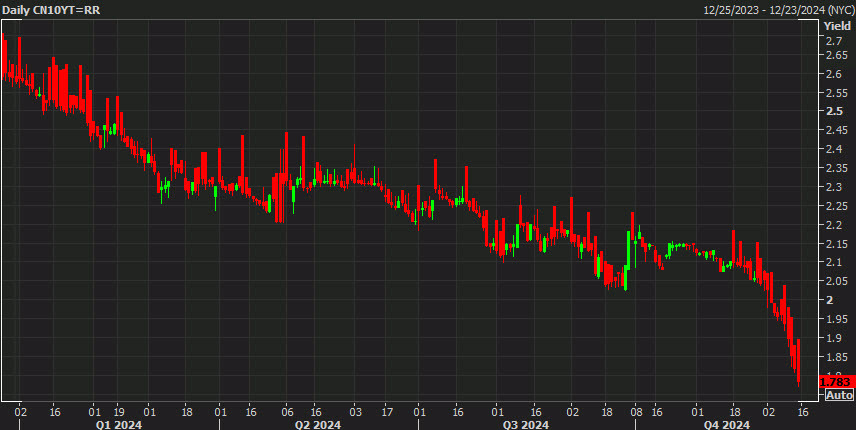Select the 2.25 yield axis label
The width and height of the screenshot is (856, 430).
(x=837, y=206)
